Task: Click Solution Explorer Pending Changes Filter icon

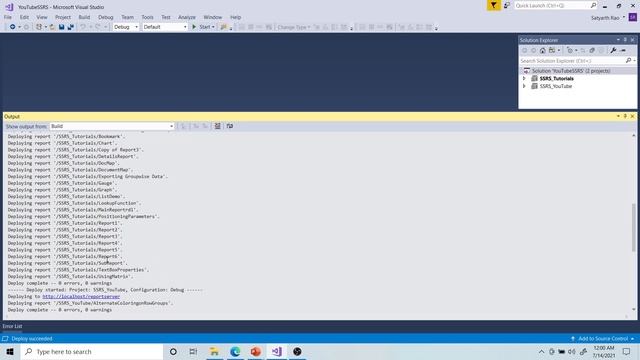Action: 570,50
